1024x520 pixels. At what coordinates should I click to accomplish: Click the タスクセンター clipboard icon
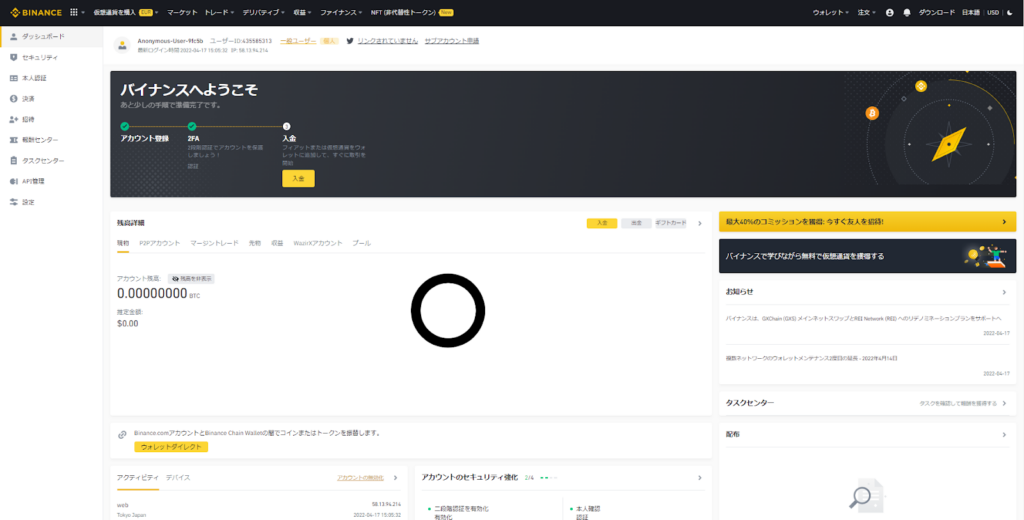pos(14,161)
